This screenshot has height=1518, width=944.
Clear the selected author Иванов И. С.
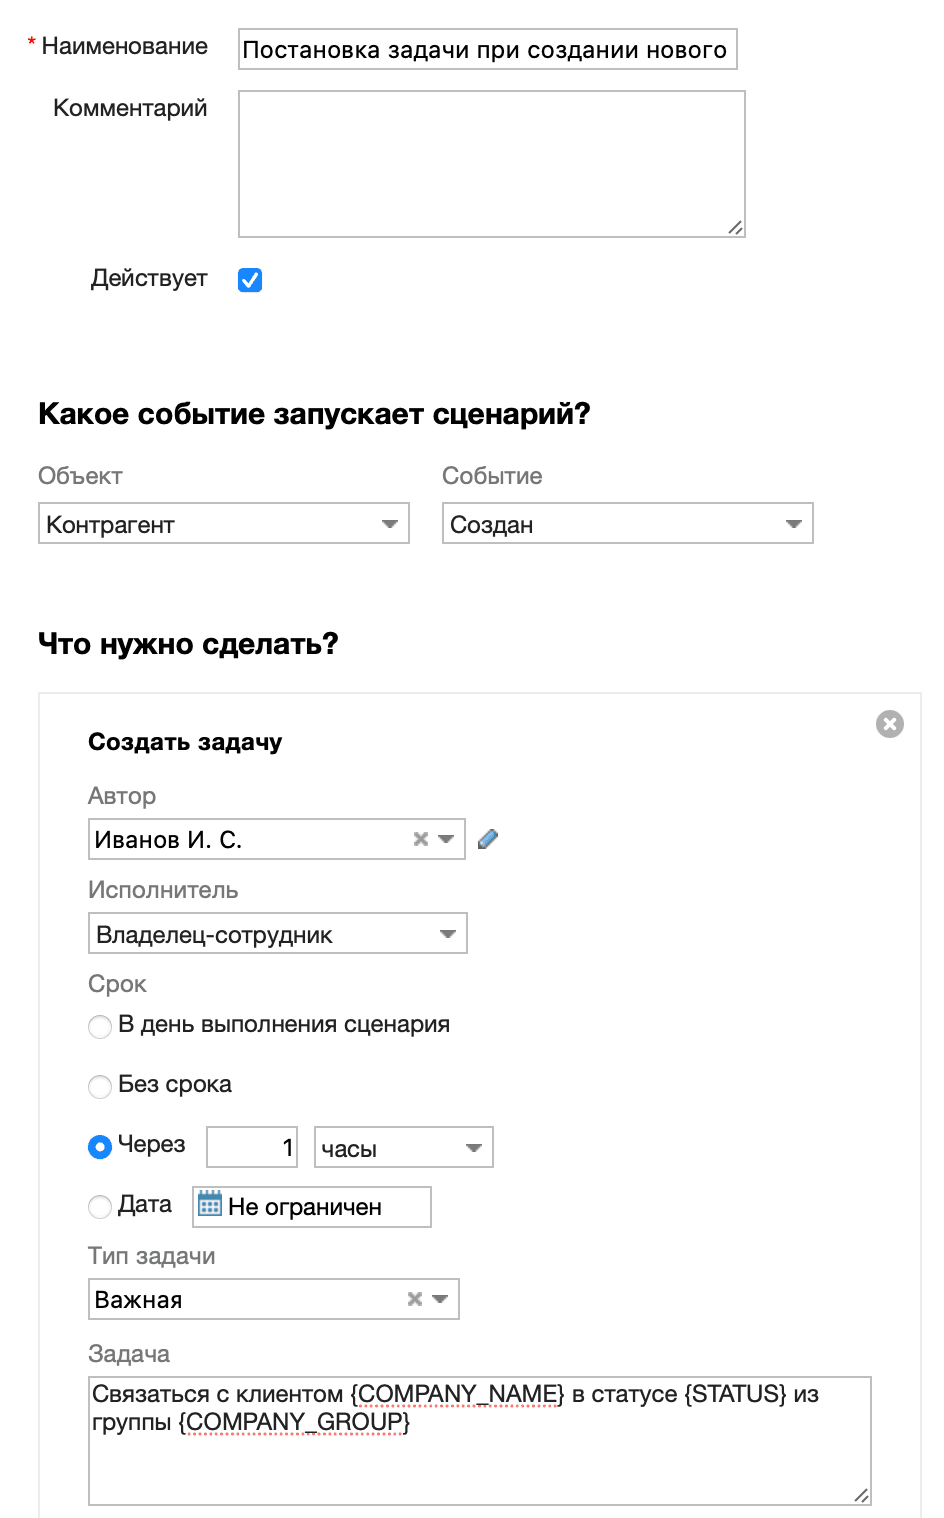tap(418, 839)
